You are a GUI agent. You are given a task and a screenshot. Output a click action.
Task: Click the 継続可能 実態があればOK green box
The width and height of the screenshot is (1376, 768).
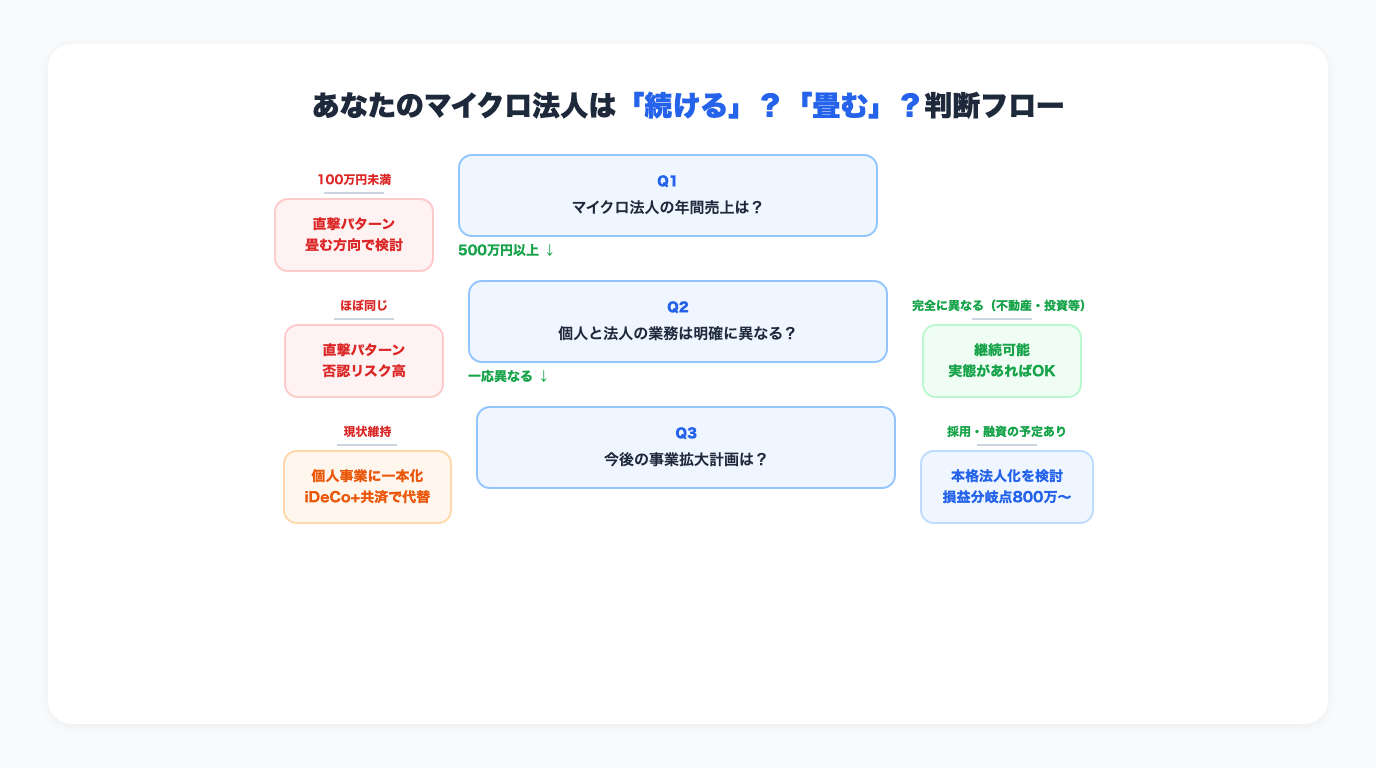coord(1001,360)
